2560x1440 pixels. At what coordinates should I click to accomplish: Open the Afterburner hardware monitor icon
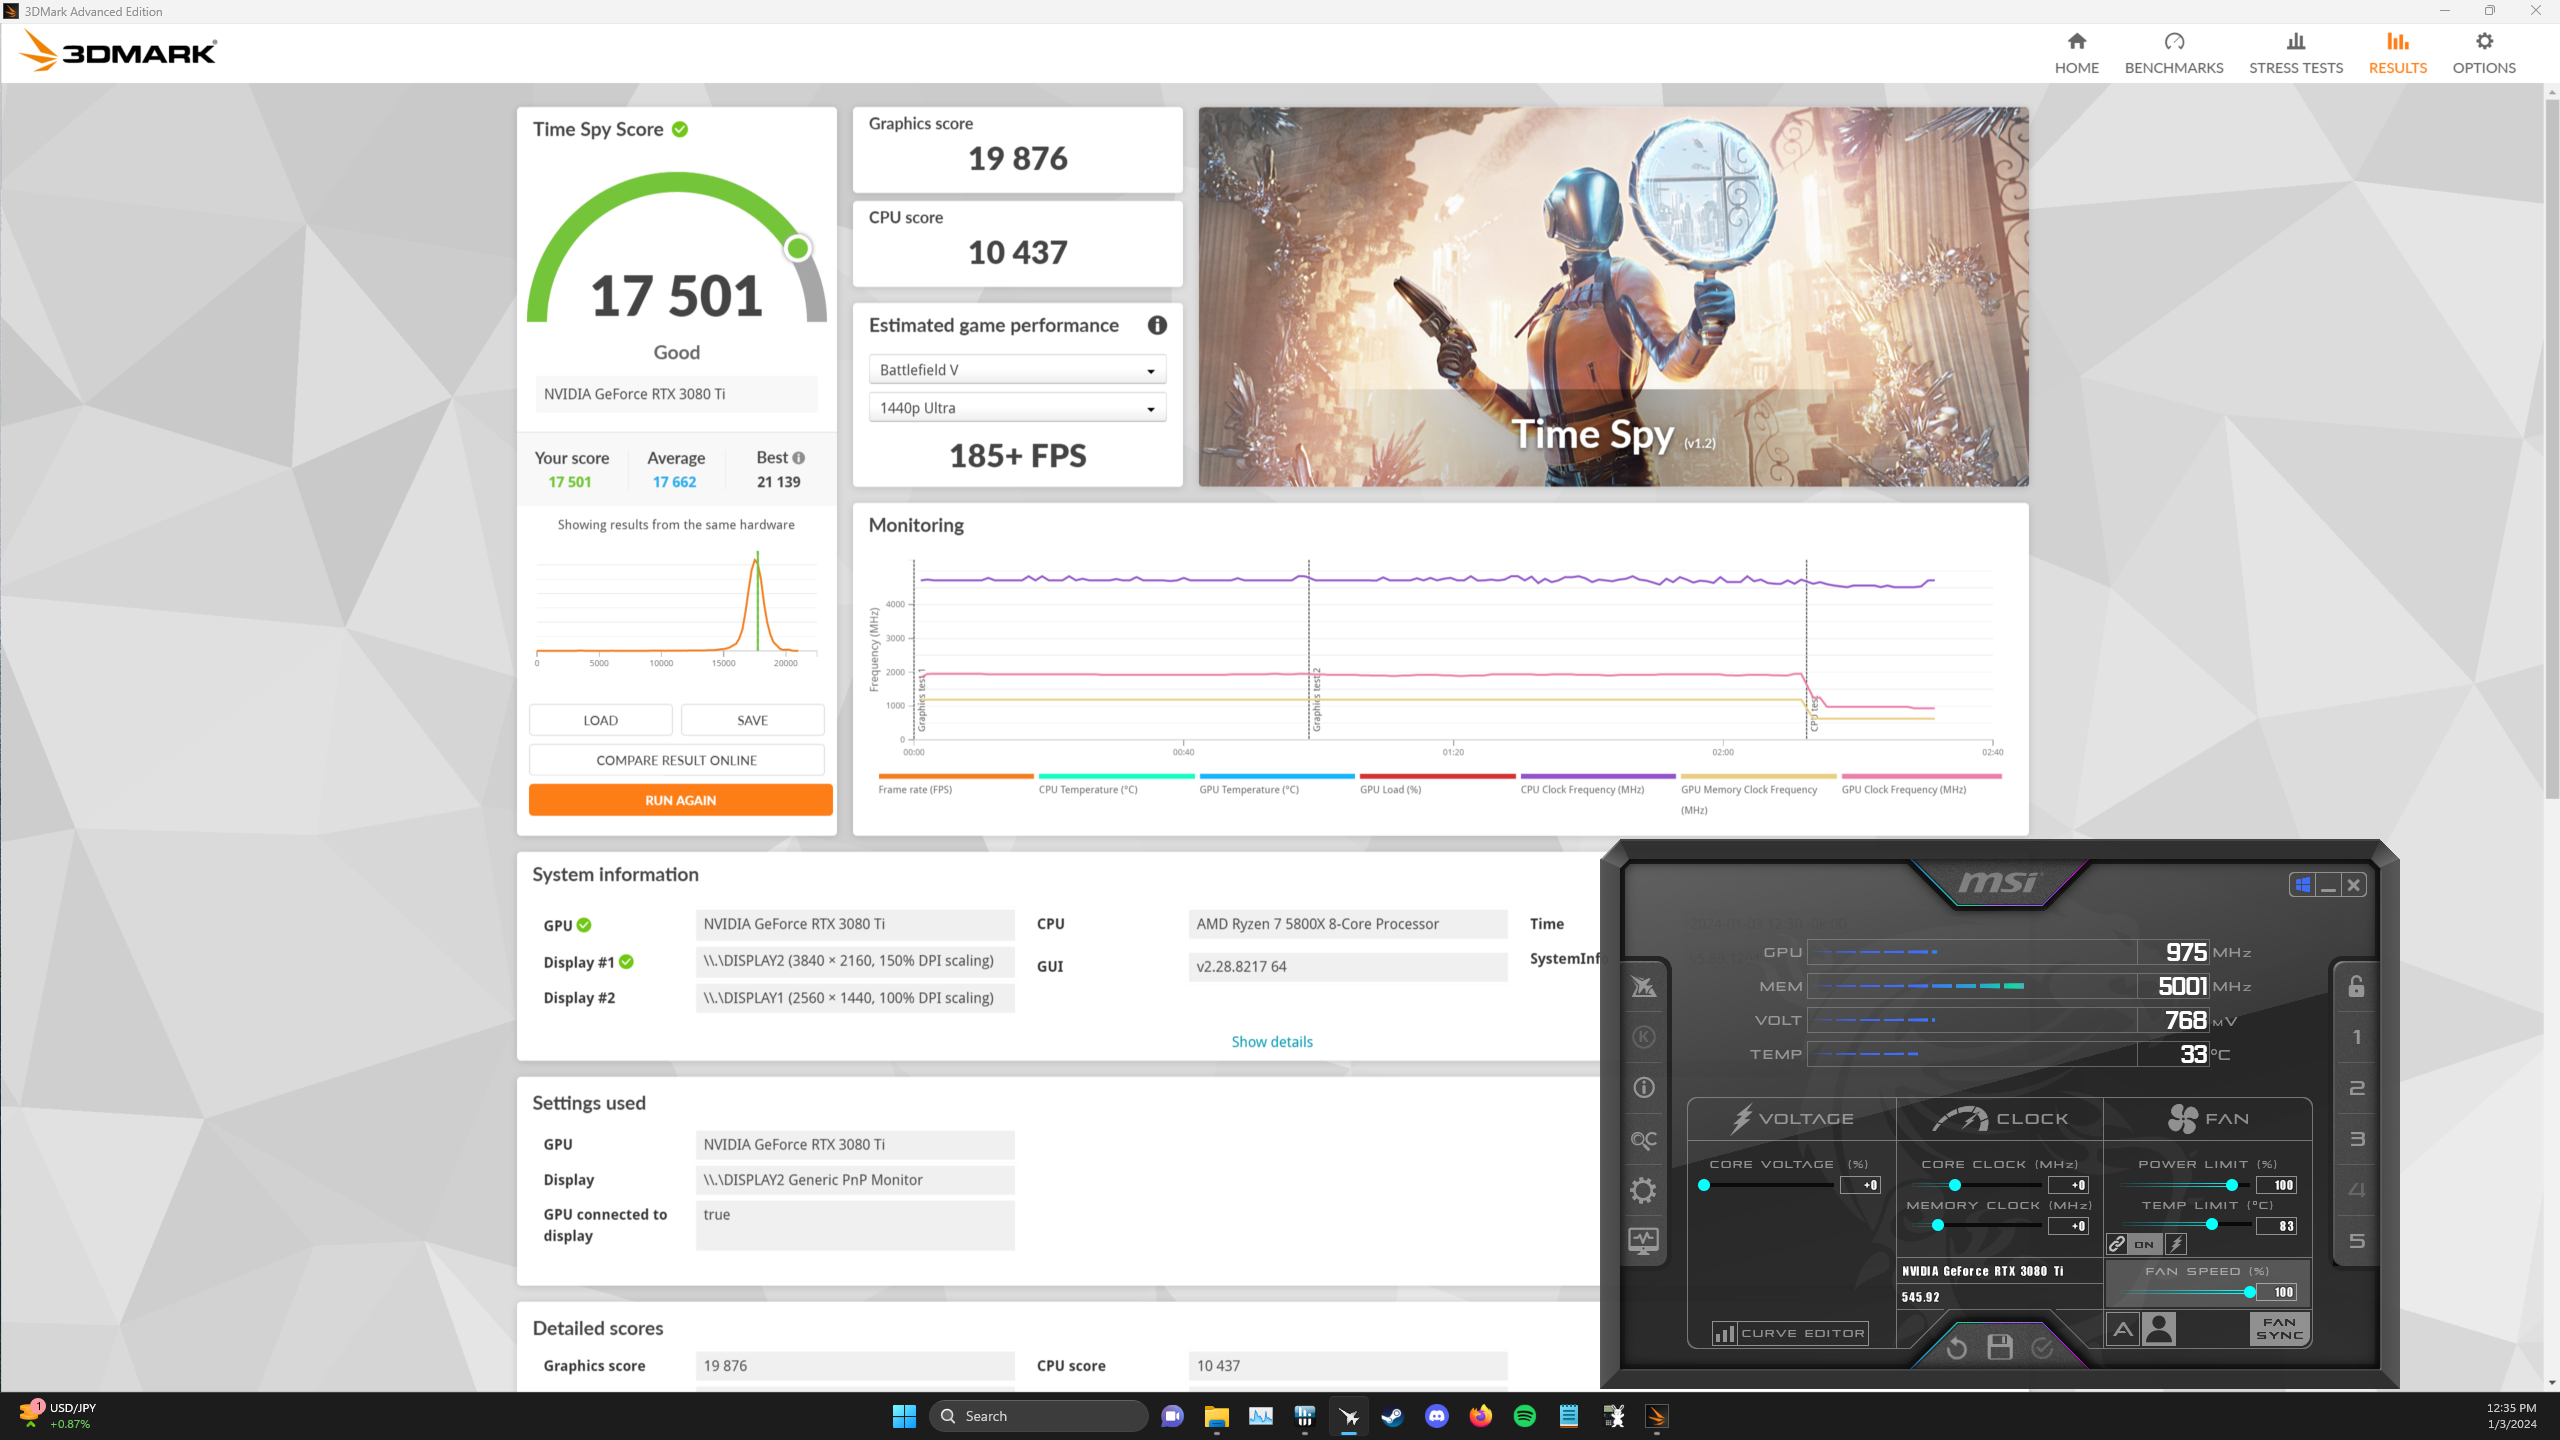(1643, 1241)
